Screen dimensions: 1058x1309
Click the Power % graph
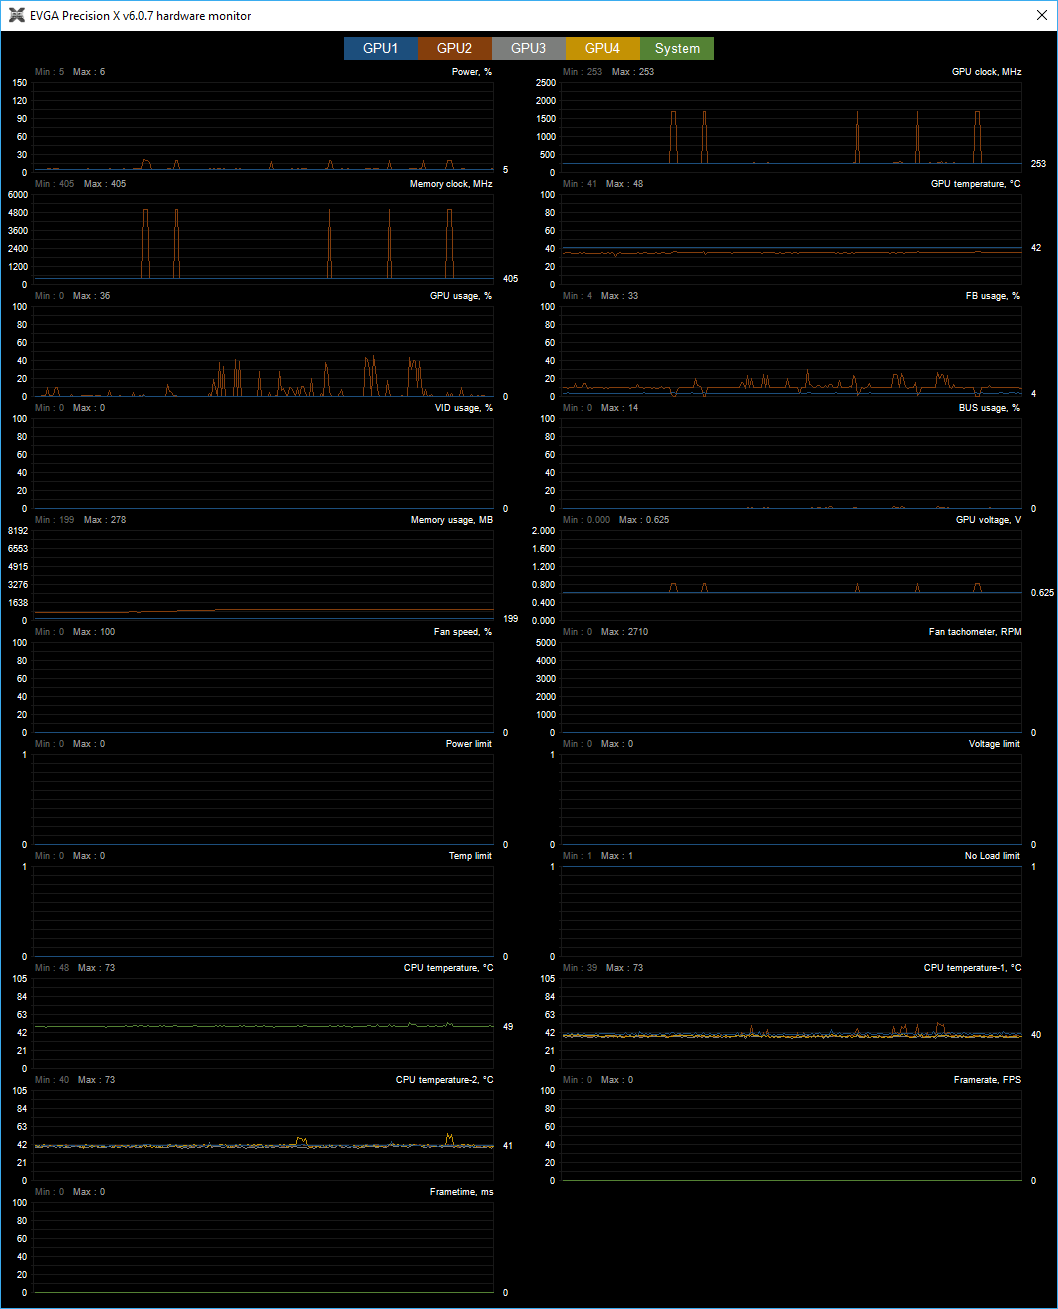click(263, 127)
